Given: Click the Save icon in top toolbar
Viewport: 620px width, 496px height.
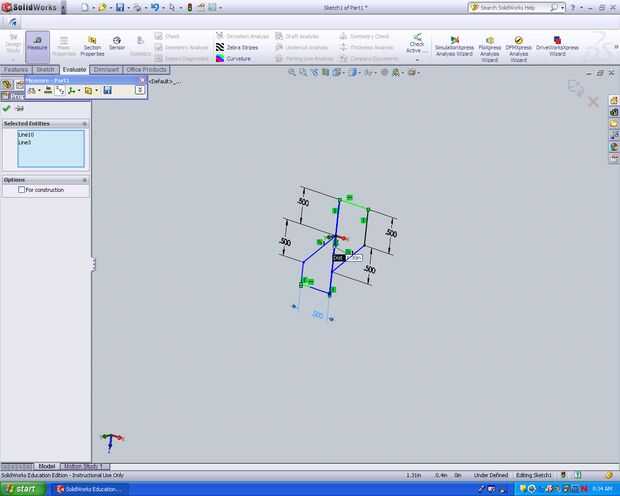Looking at the screenshot, I should click(x=120, y=7).
